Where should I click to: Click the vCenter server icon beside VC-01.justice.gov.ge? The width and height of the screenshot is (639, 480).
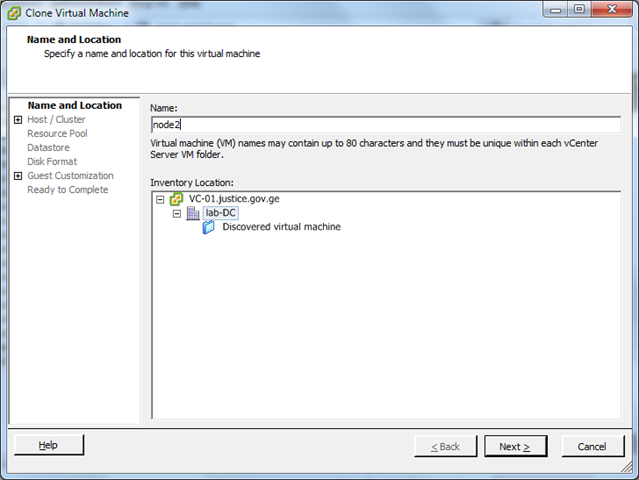[176, 199]
